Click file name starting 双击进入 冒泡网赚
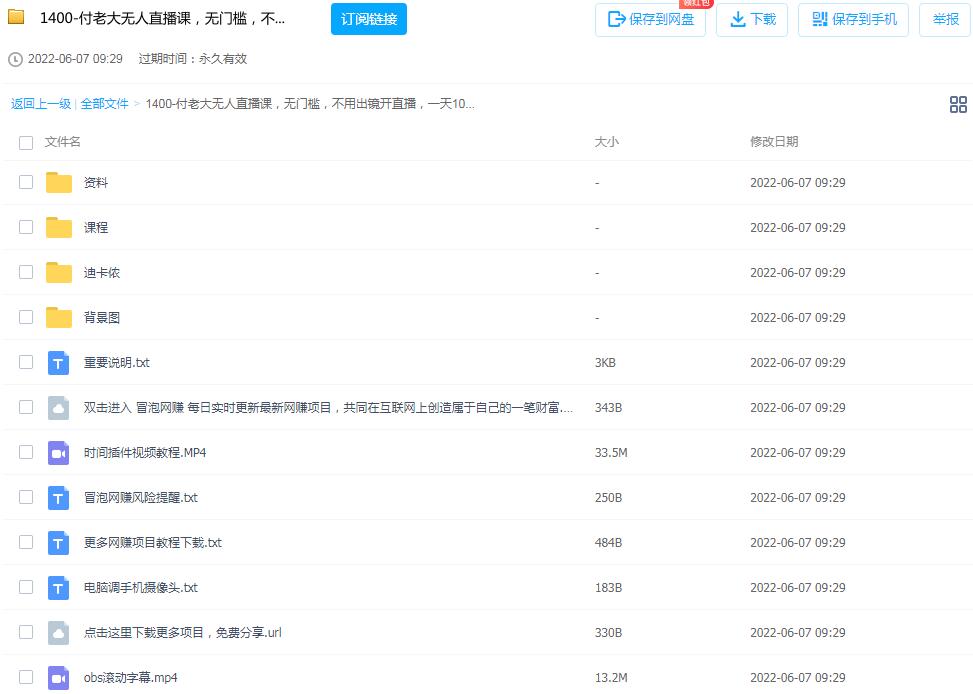Screen dimensions: 973x694 (328, 408)
